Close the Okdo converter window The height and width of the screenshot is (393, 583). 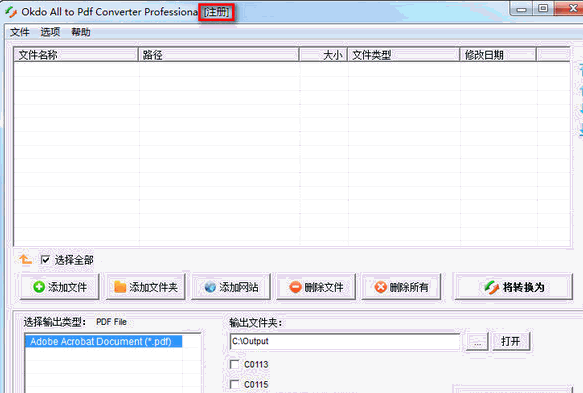pos(570,9)
